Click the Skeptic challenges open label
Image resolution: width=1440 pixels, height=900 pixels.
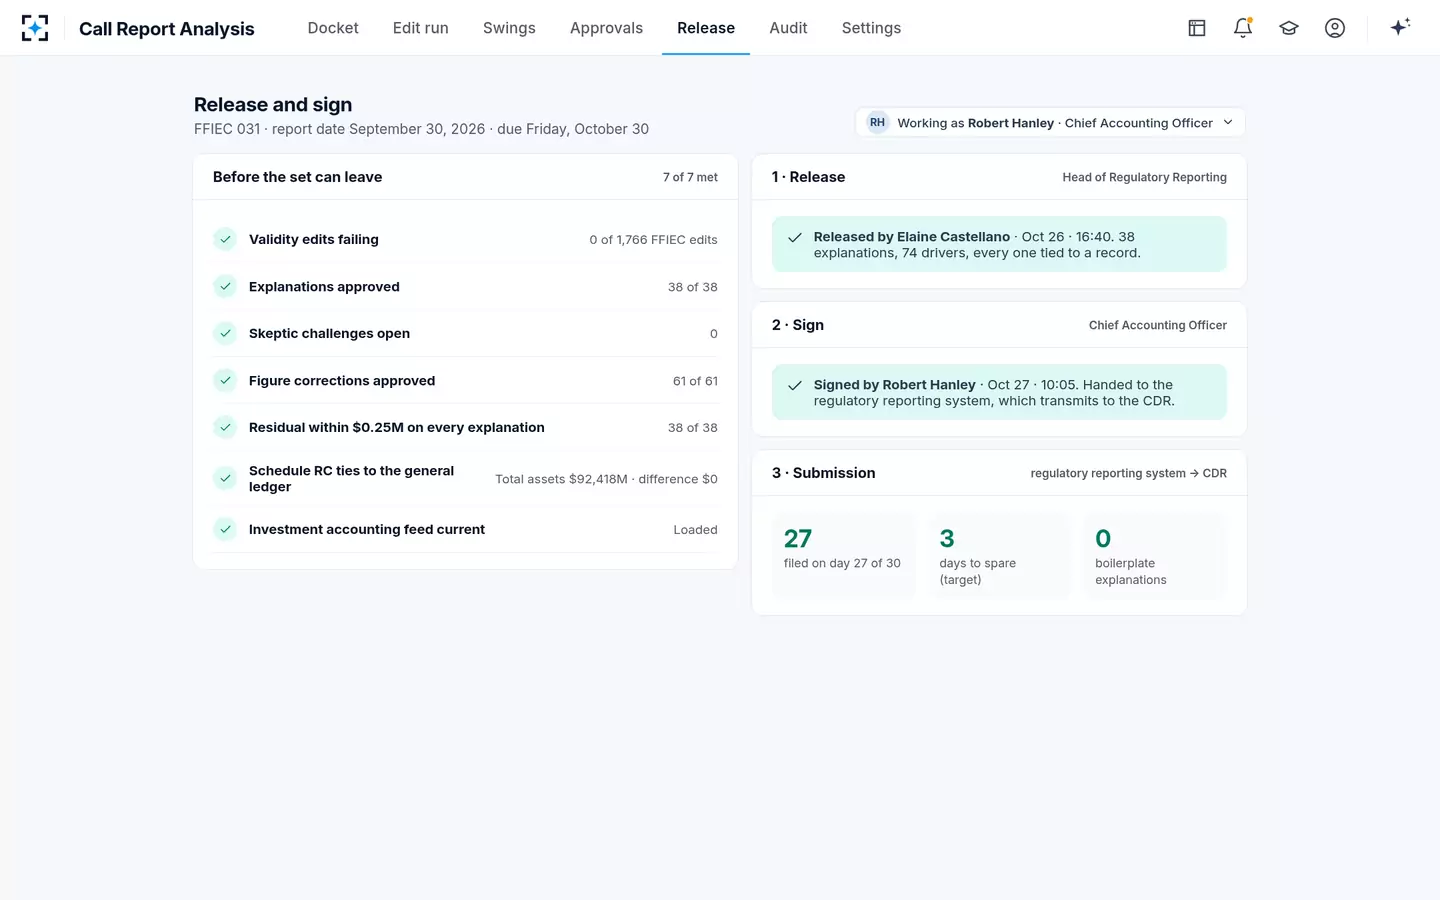pos(329,333)
